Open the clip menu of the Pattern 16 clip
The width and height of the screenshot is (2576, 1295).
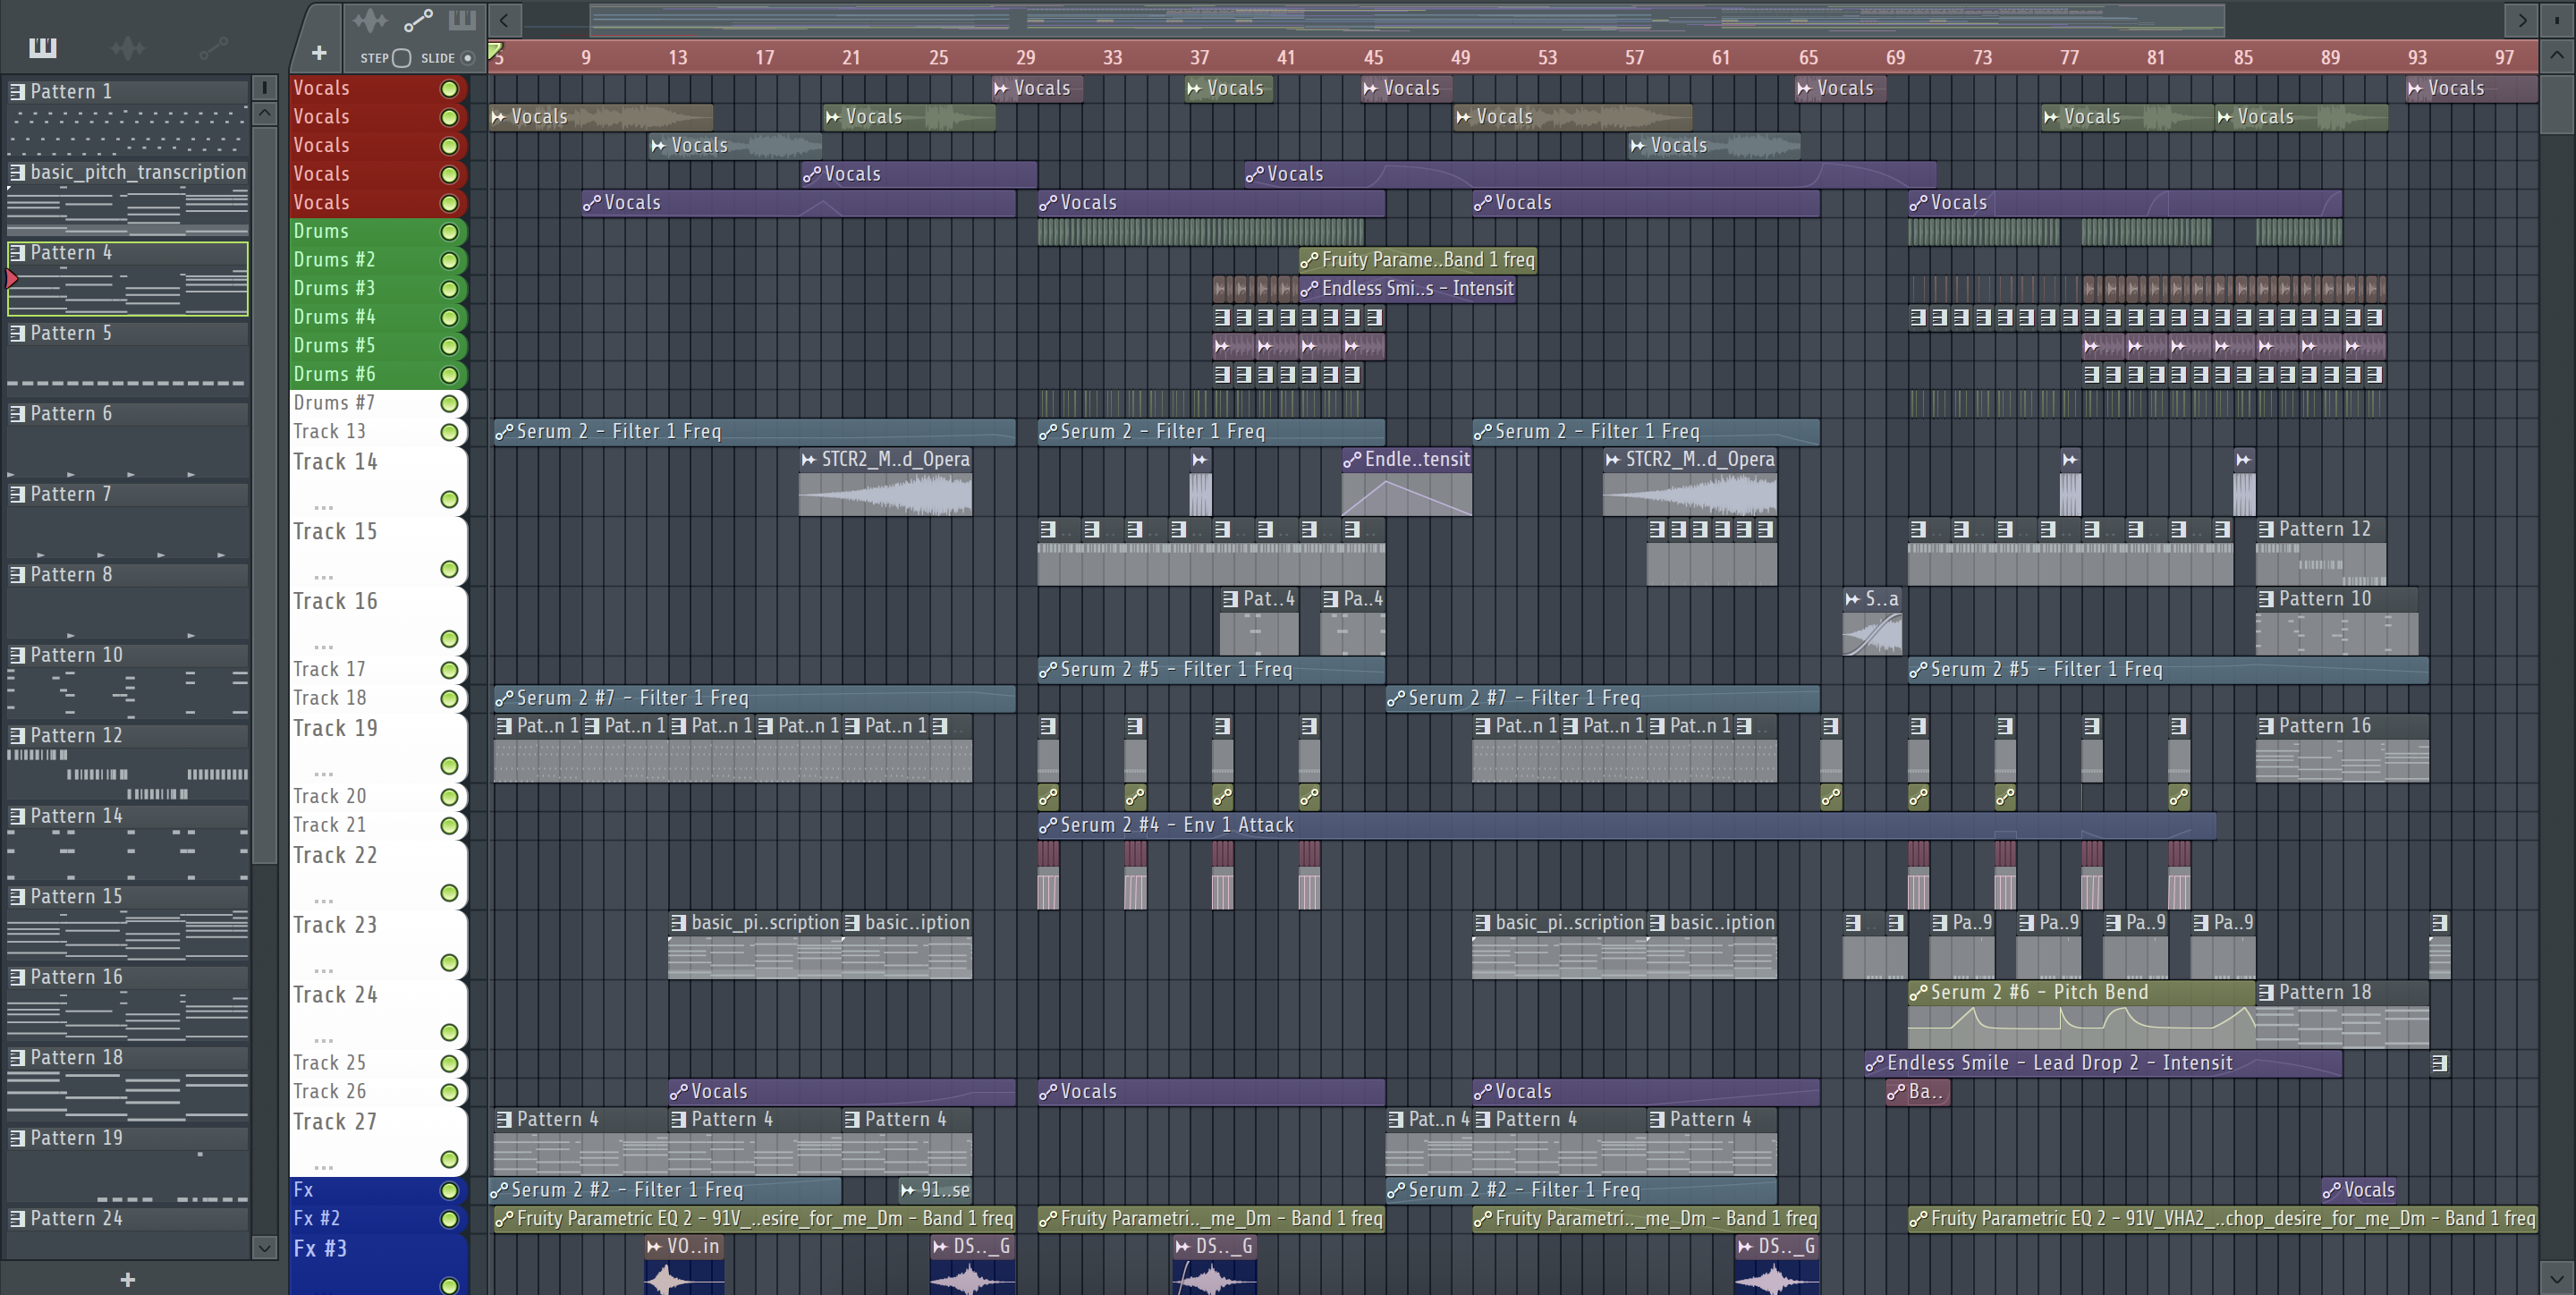[2266, 727]
